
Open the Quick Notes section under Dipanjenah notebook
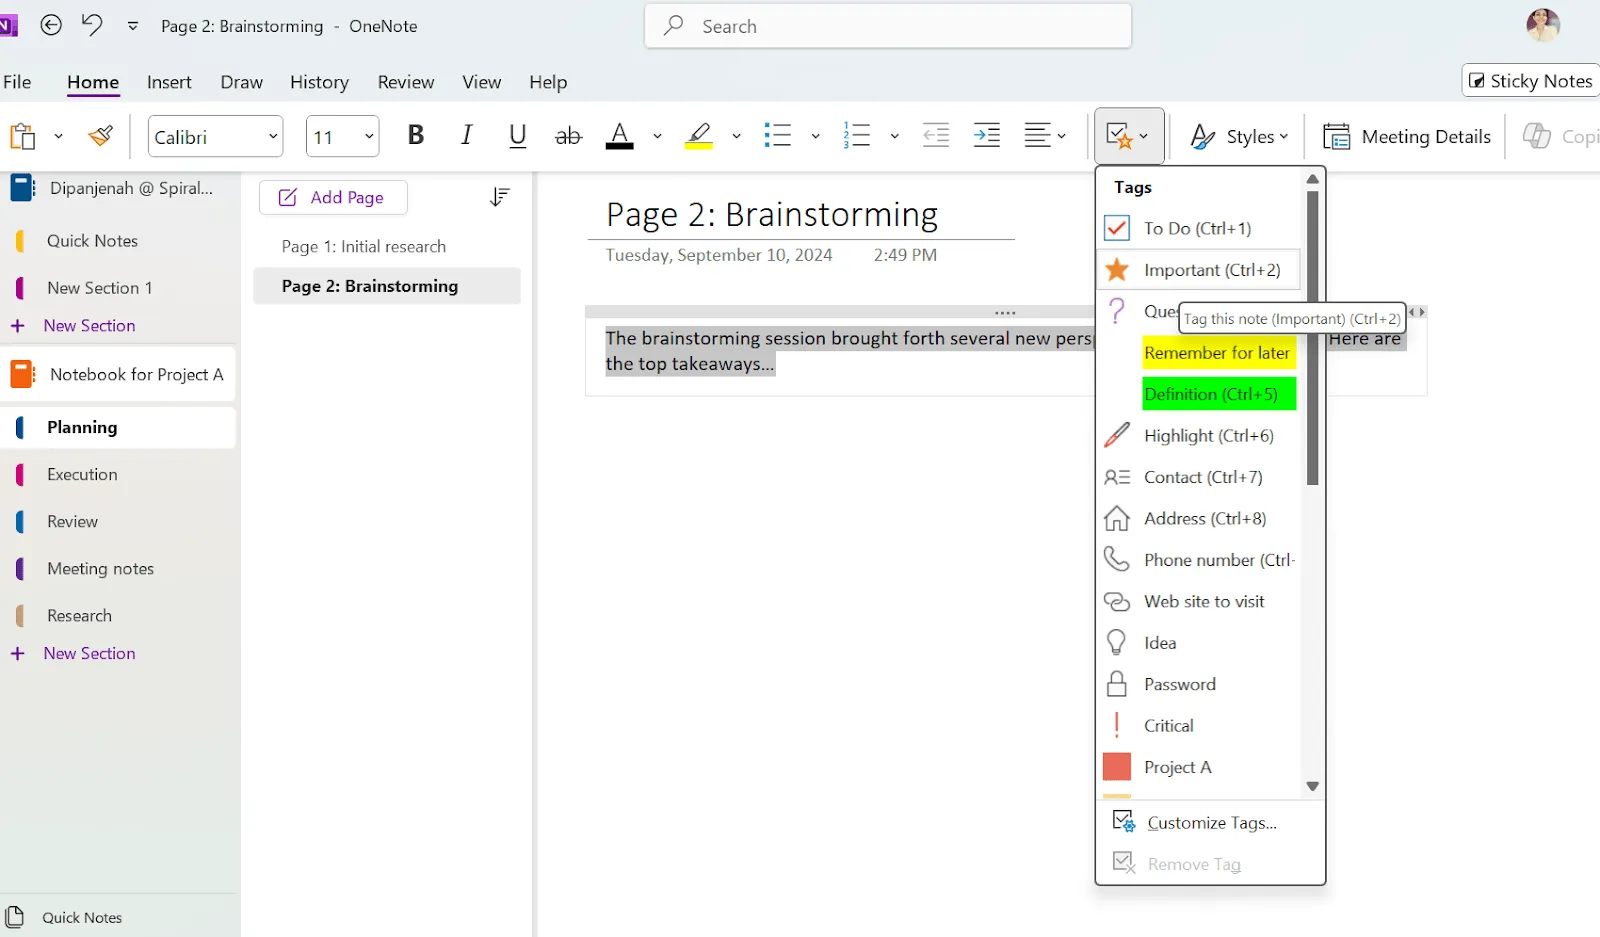(118, 241)
